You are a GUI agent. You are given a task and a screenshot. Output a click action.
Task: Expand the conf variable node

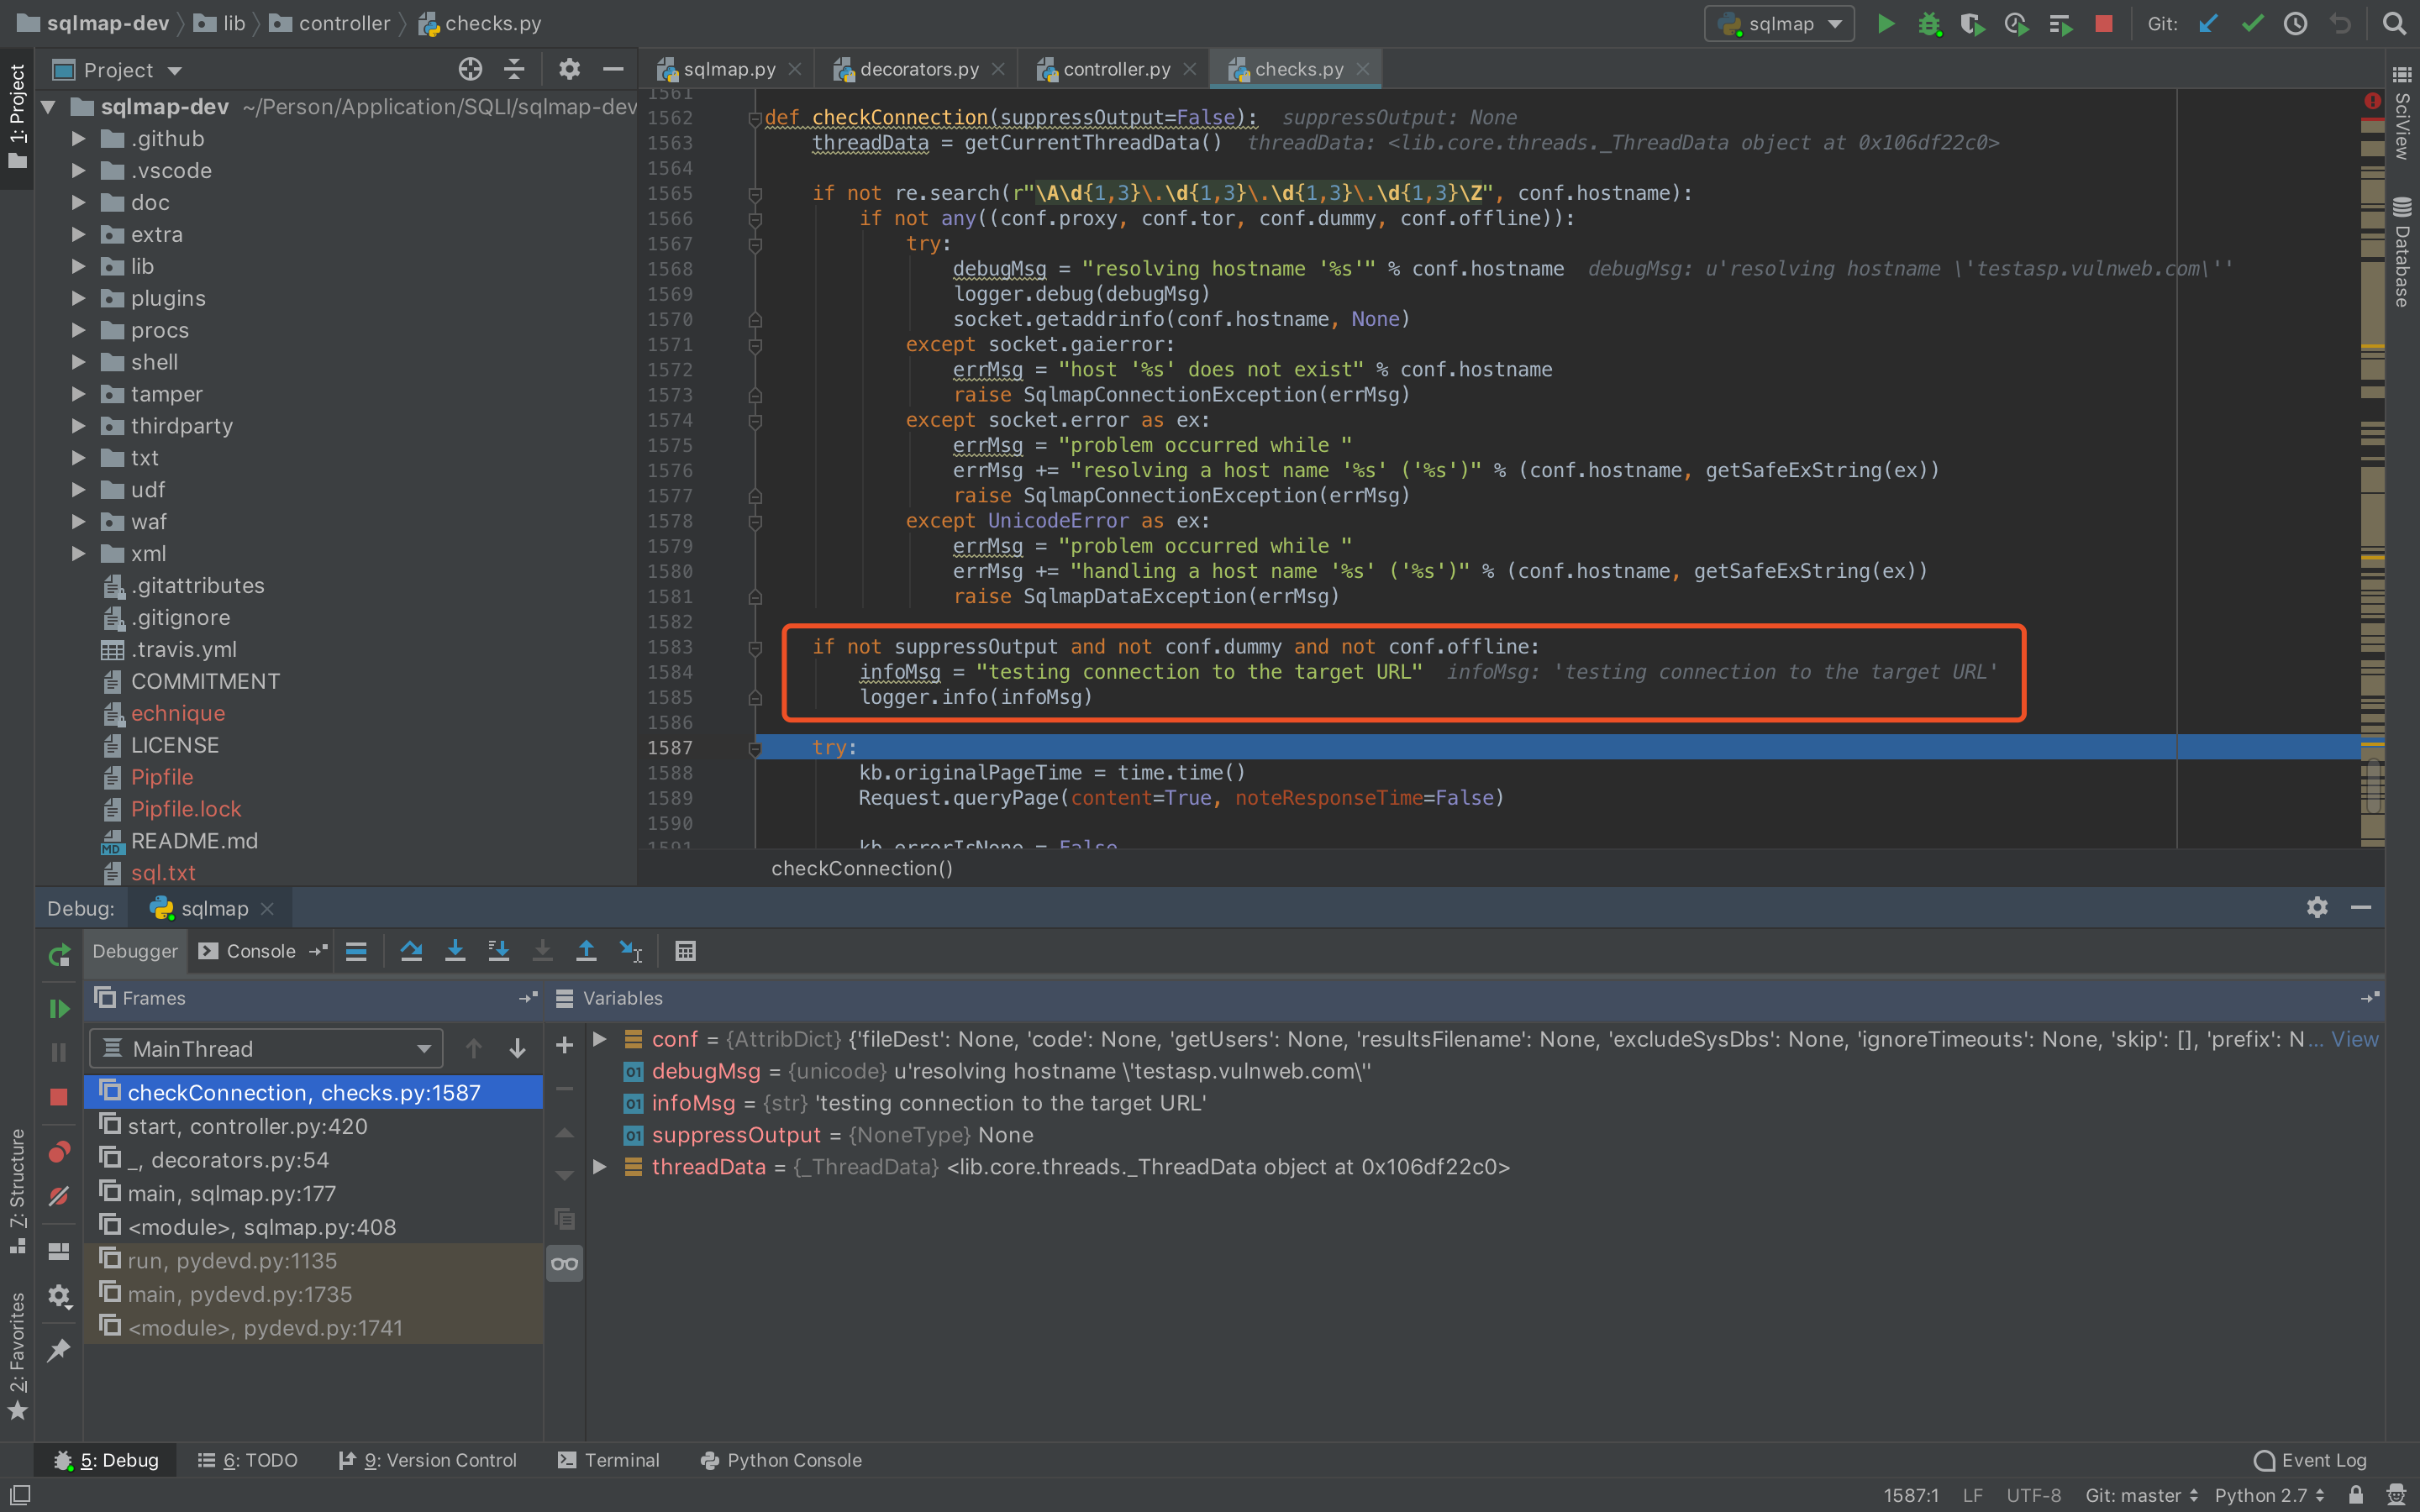coord(600,1039)
